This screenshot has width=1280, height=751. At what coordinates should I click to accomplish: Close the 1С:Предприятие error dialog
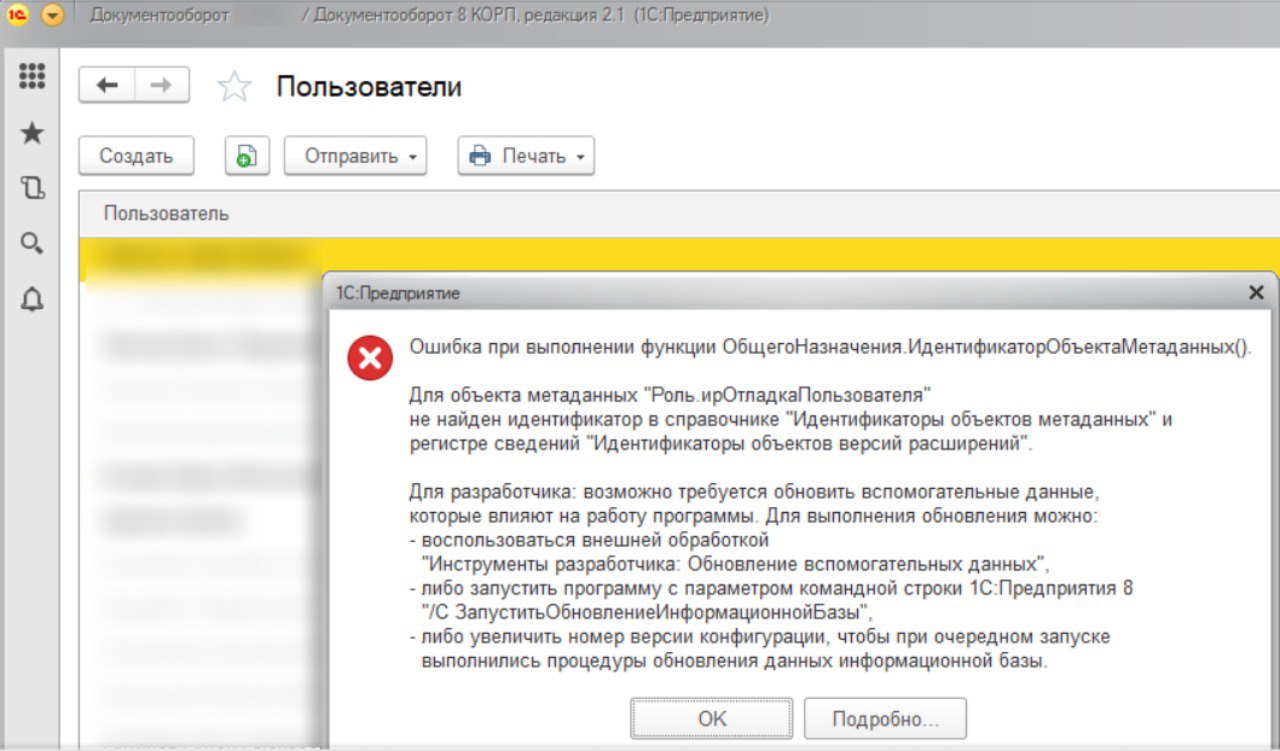point(1256,292)
